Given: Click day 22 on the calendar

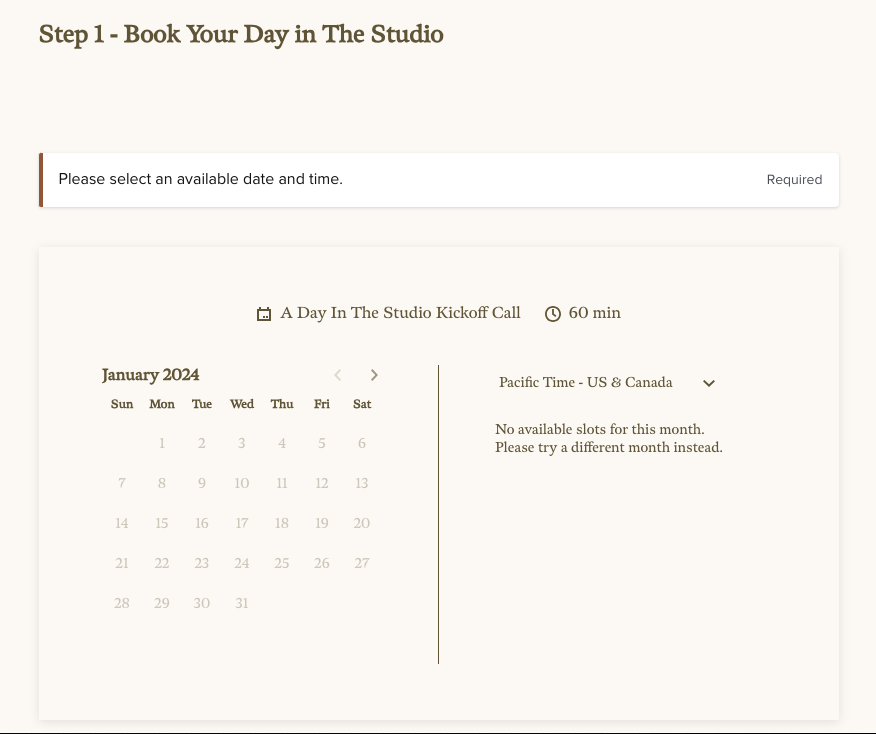Looking at the screenshot, I should point(161,563).
